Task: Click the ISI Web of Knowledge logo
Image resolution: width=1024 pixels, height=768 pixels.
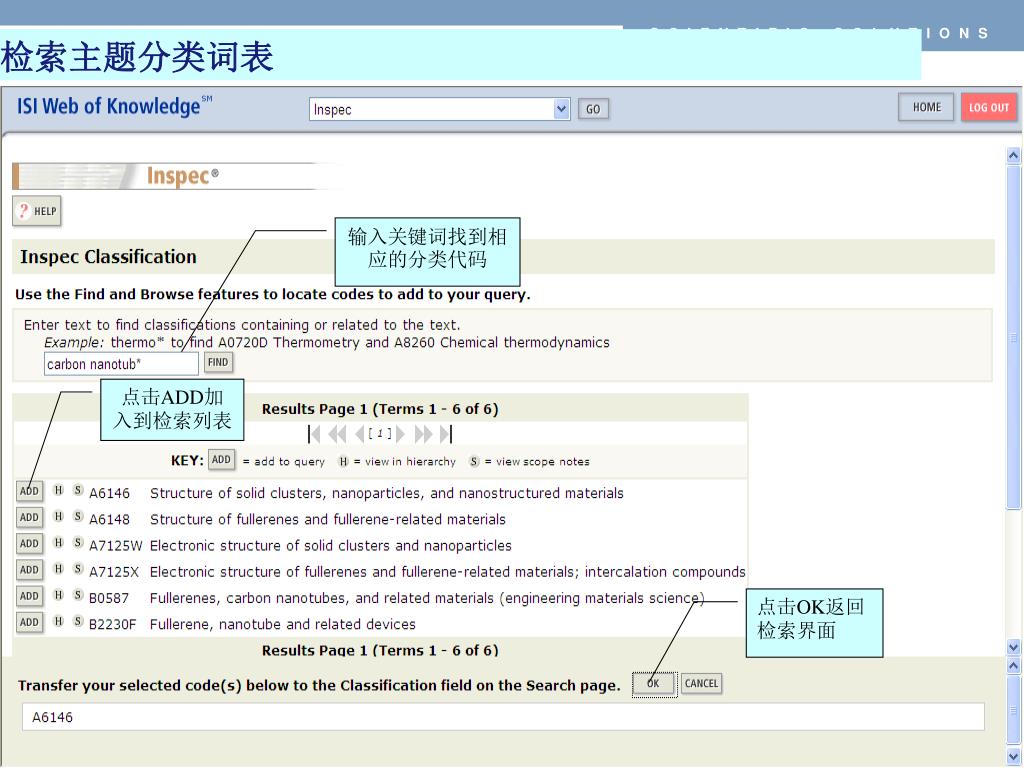Action: (x=115, y=106)
